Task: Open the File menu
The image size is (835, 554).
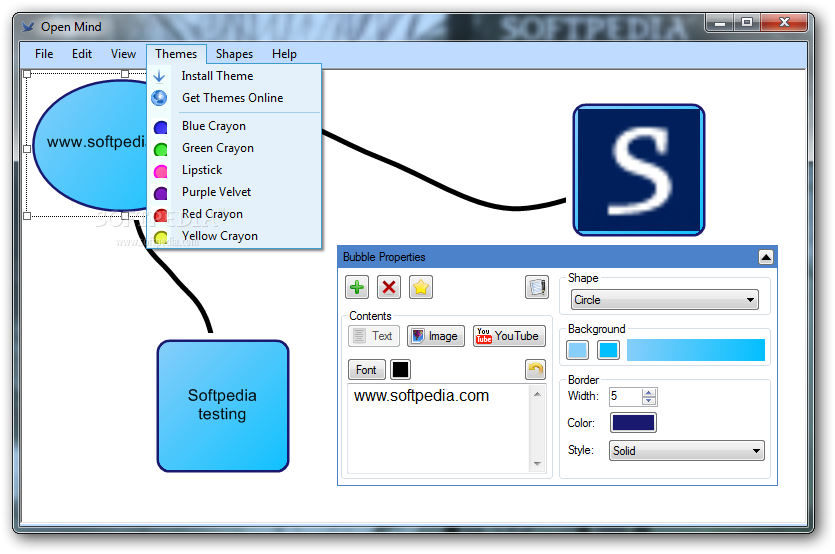Action: (44, 54)
